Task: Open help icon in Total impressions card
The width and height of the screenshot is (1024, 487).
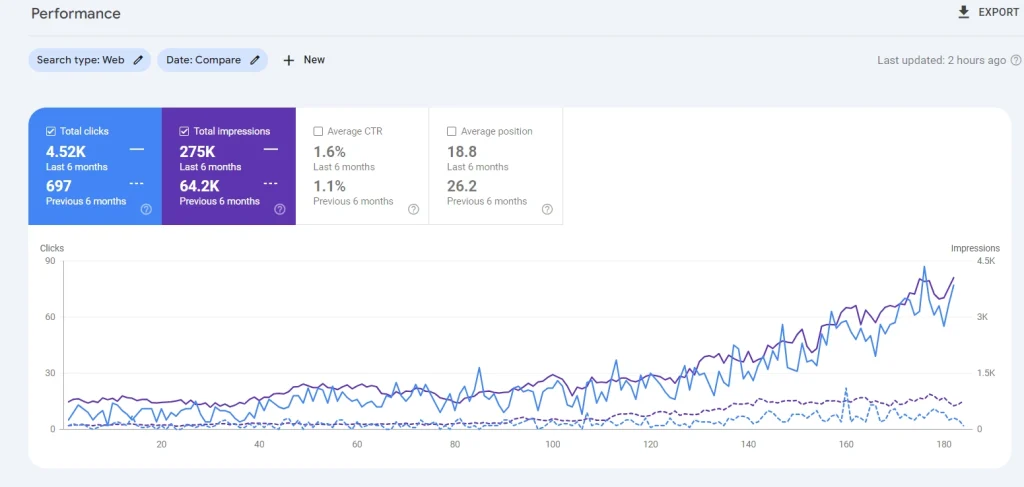Action: coord(280,210)
